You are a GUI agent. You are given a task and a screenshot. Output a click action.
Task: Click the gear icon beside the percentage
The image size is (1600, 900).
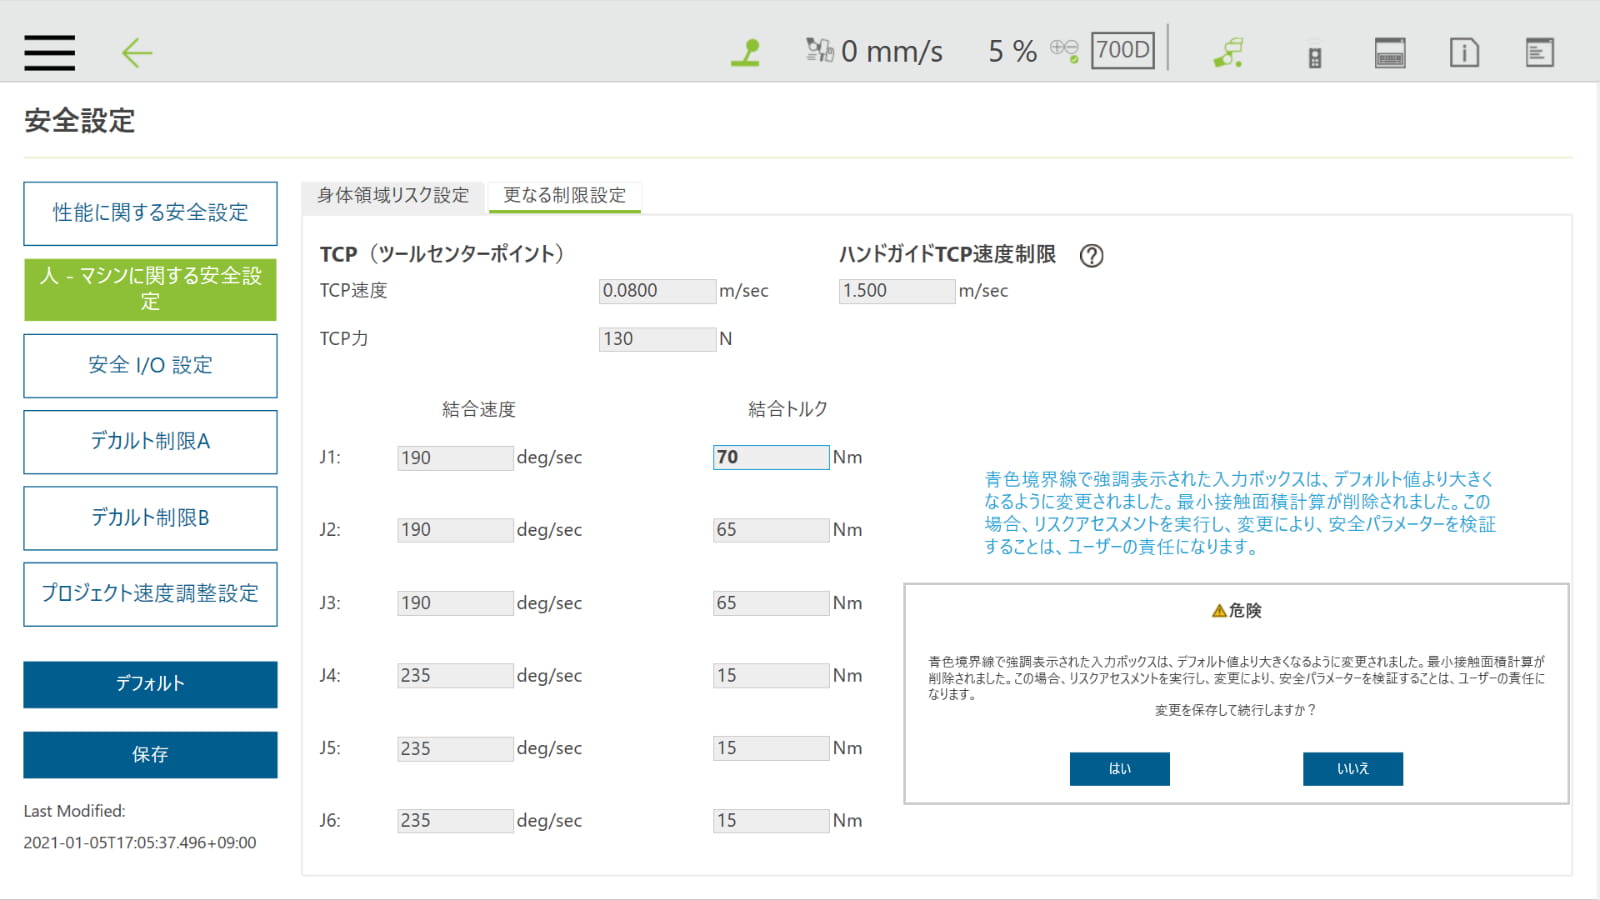(1064, 50)
